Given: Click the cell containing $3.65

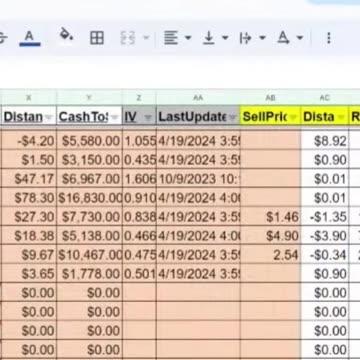Looking at the screenshot, I should tap(29, 274).
